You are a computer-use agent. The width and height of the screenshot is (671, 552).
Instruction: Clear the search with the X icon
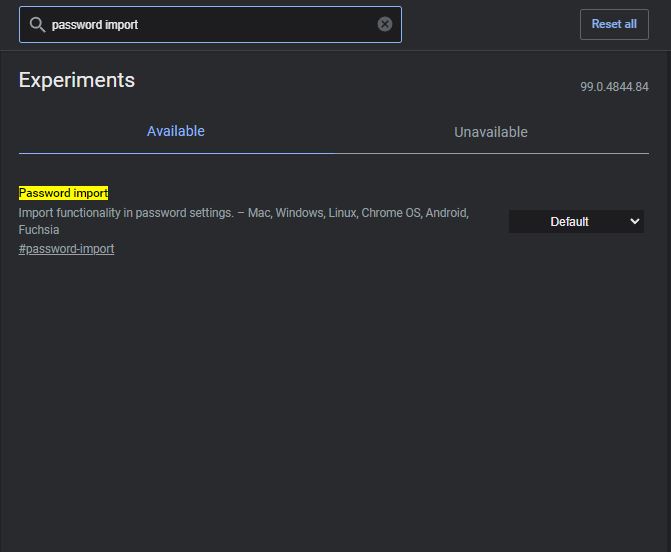[x=384, y=24]
